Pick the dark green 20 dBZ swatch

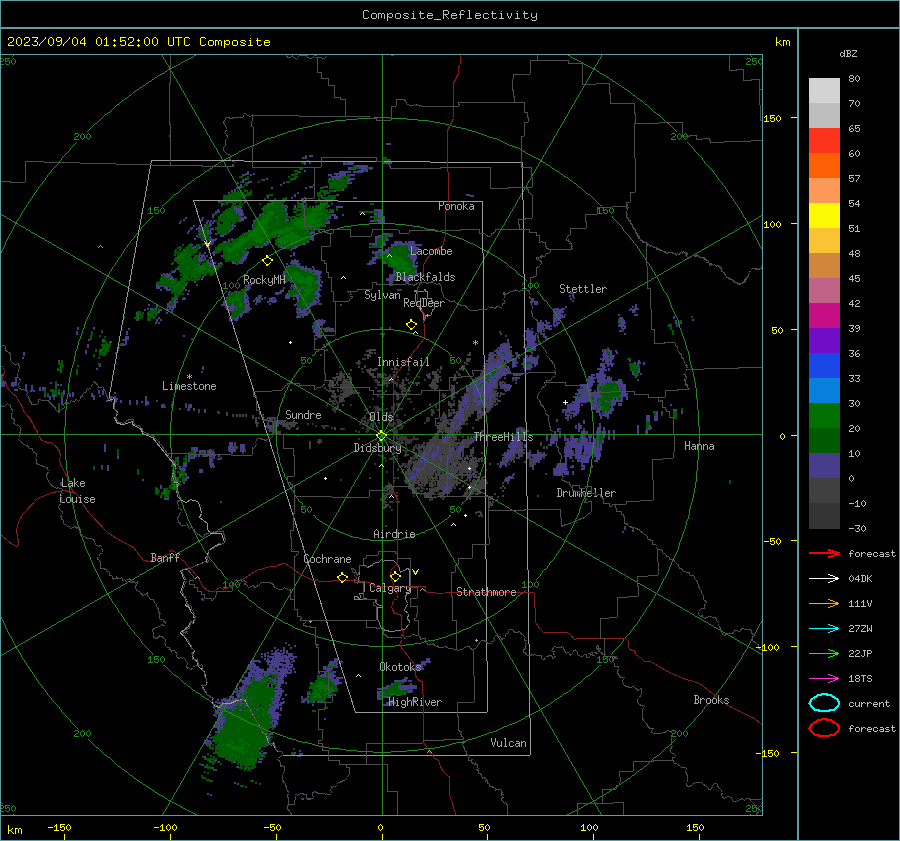pos(824,440)
